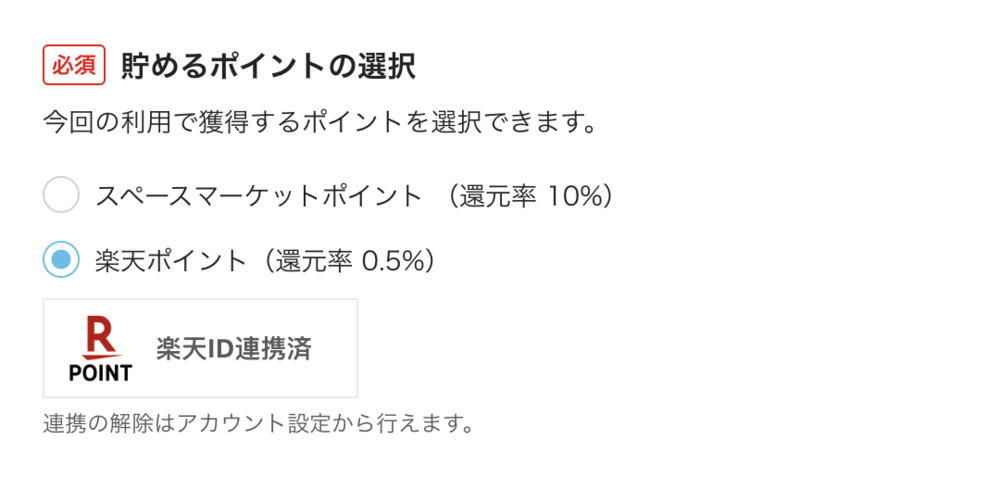
Task: Click the 貯めるポイントの選択 heading
Action: [268, 67]
